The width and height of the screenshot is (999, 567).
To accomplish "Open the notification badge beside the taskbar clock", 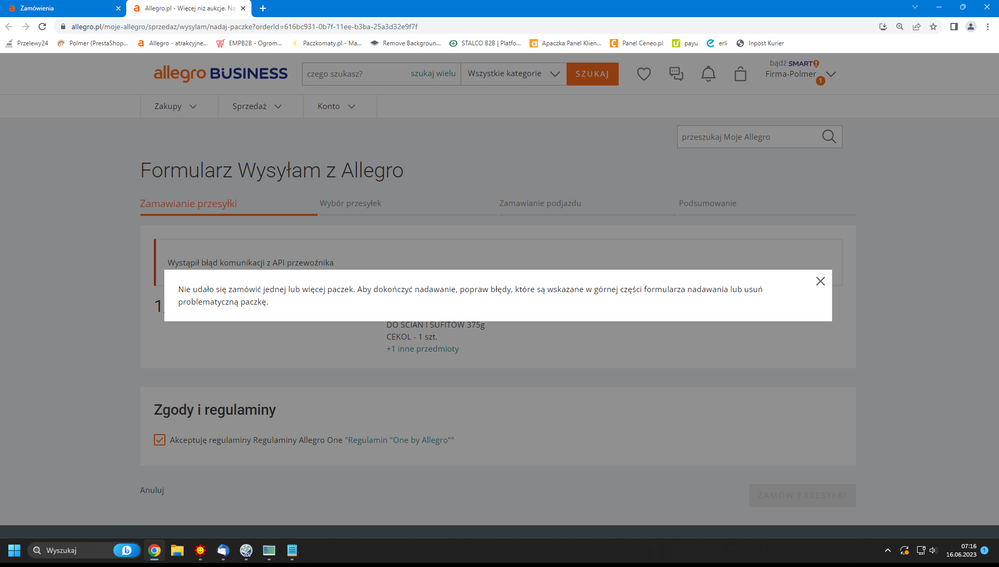I will click(x=984, y=550).
